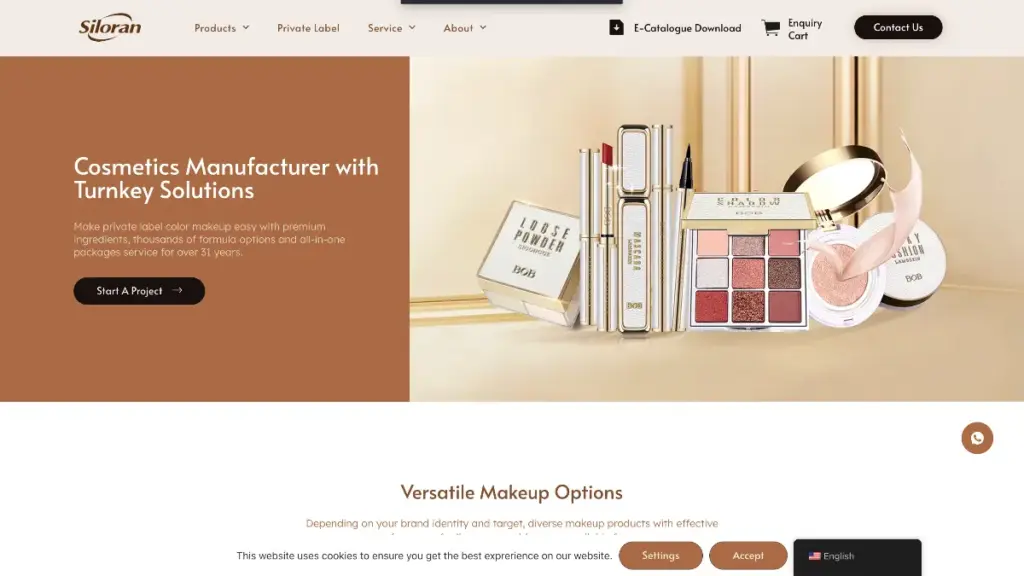Open cookie Settings
The height and width of the screenshot is (576, 1024).
pyautogui.click(x=660, y=556)
